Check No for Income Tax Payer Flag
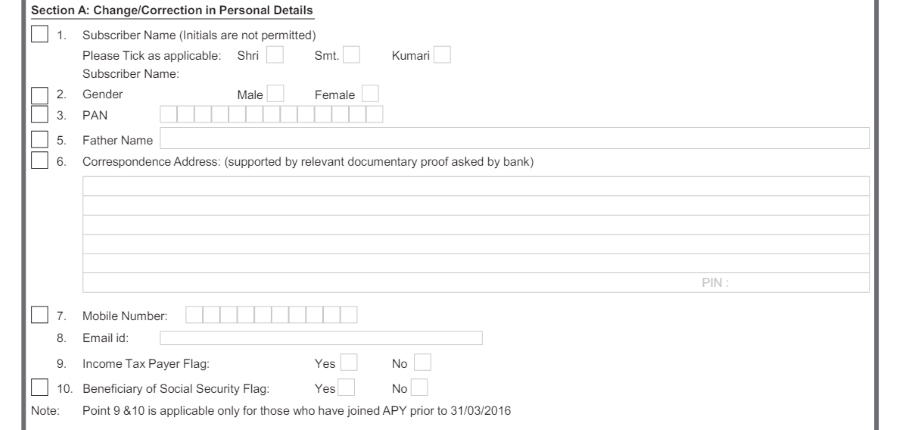Image resolution: width=900 pixels, height=430 pixels. [x=422, y=363]
